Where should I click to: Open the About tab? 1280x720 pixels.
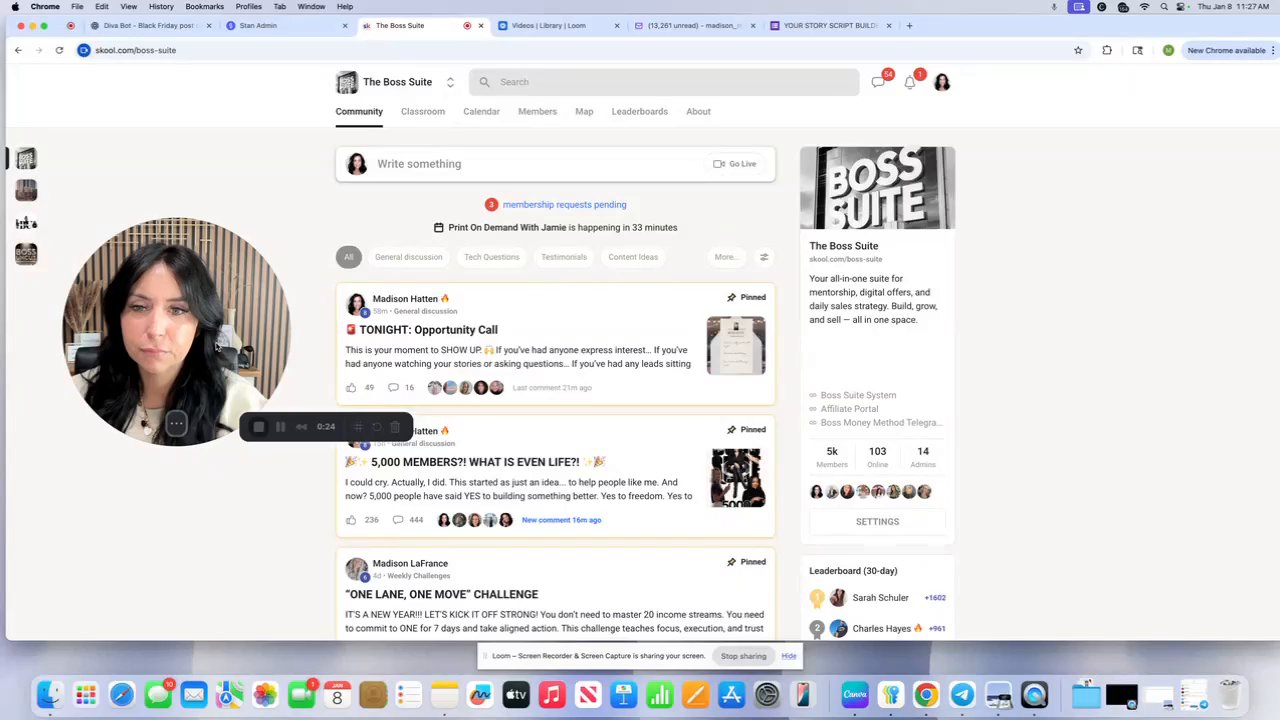click(x=698, y=111)
